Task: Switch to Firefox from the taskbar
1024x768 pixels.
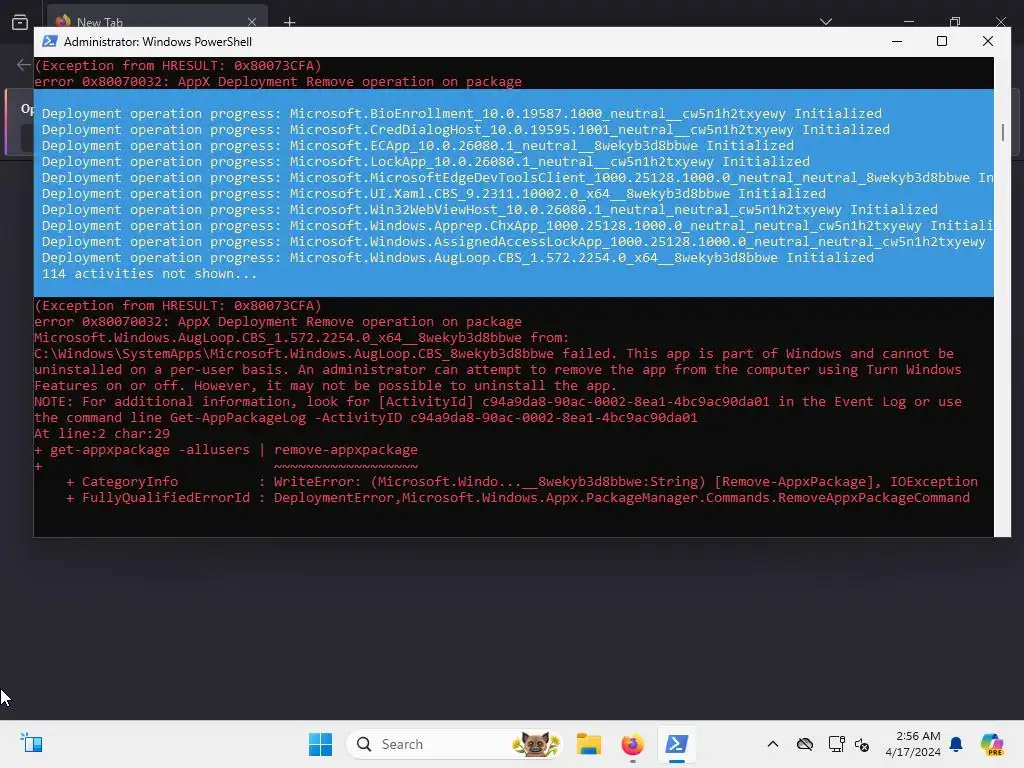Action: [x=632, y=744]
